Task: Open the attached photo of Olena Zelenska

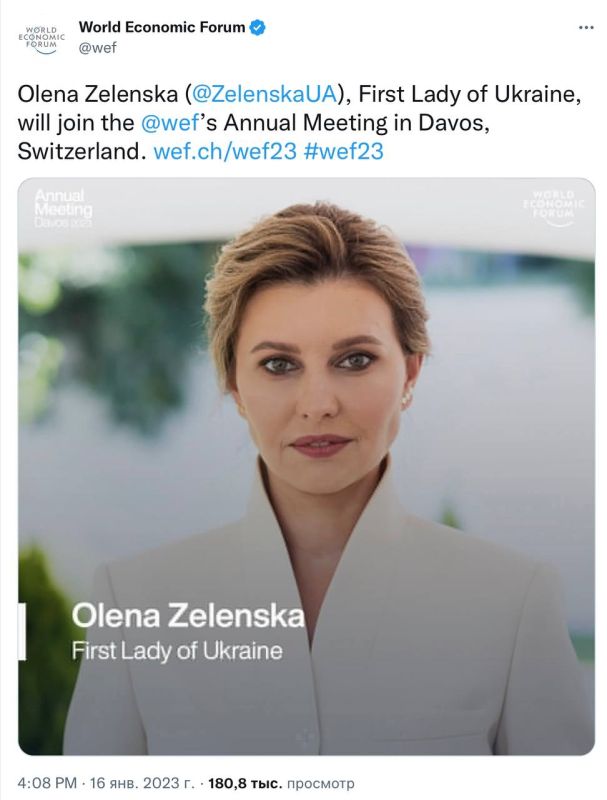Action: pyautogui.click(x=307, y=466)
